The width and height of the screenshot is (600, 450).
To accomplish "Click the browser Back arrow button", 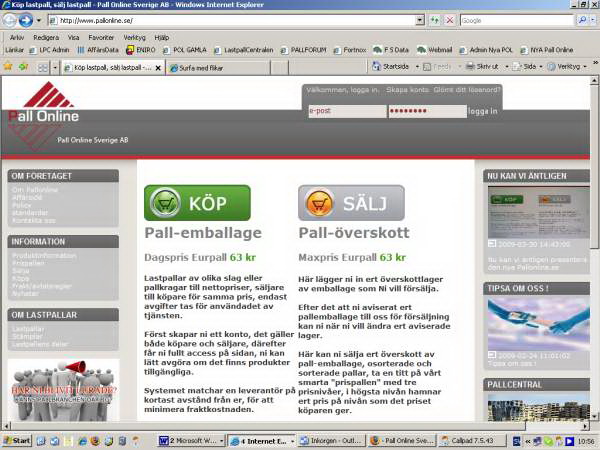I will tap(9, 20).
